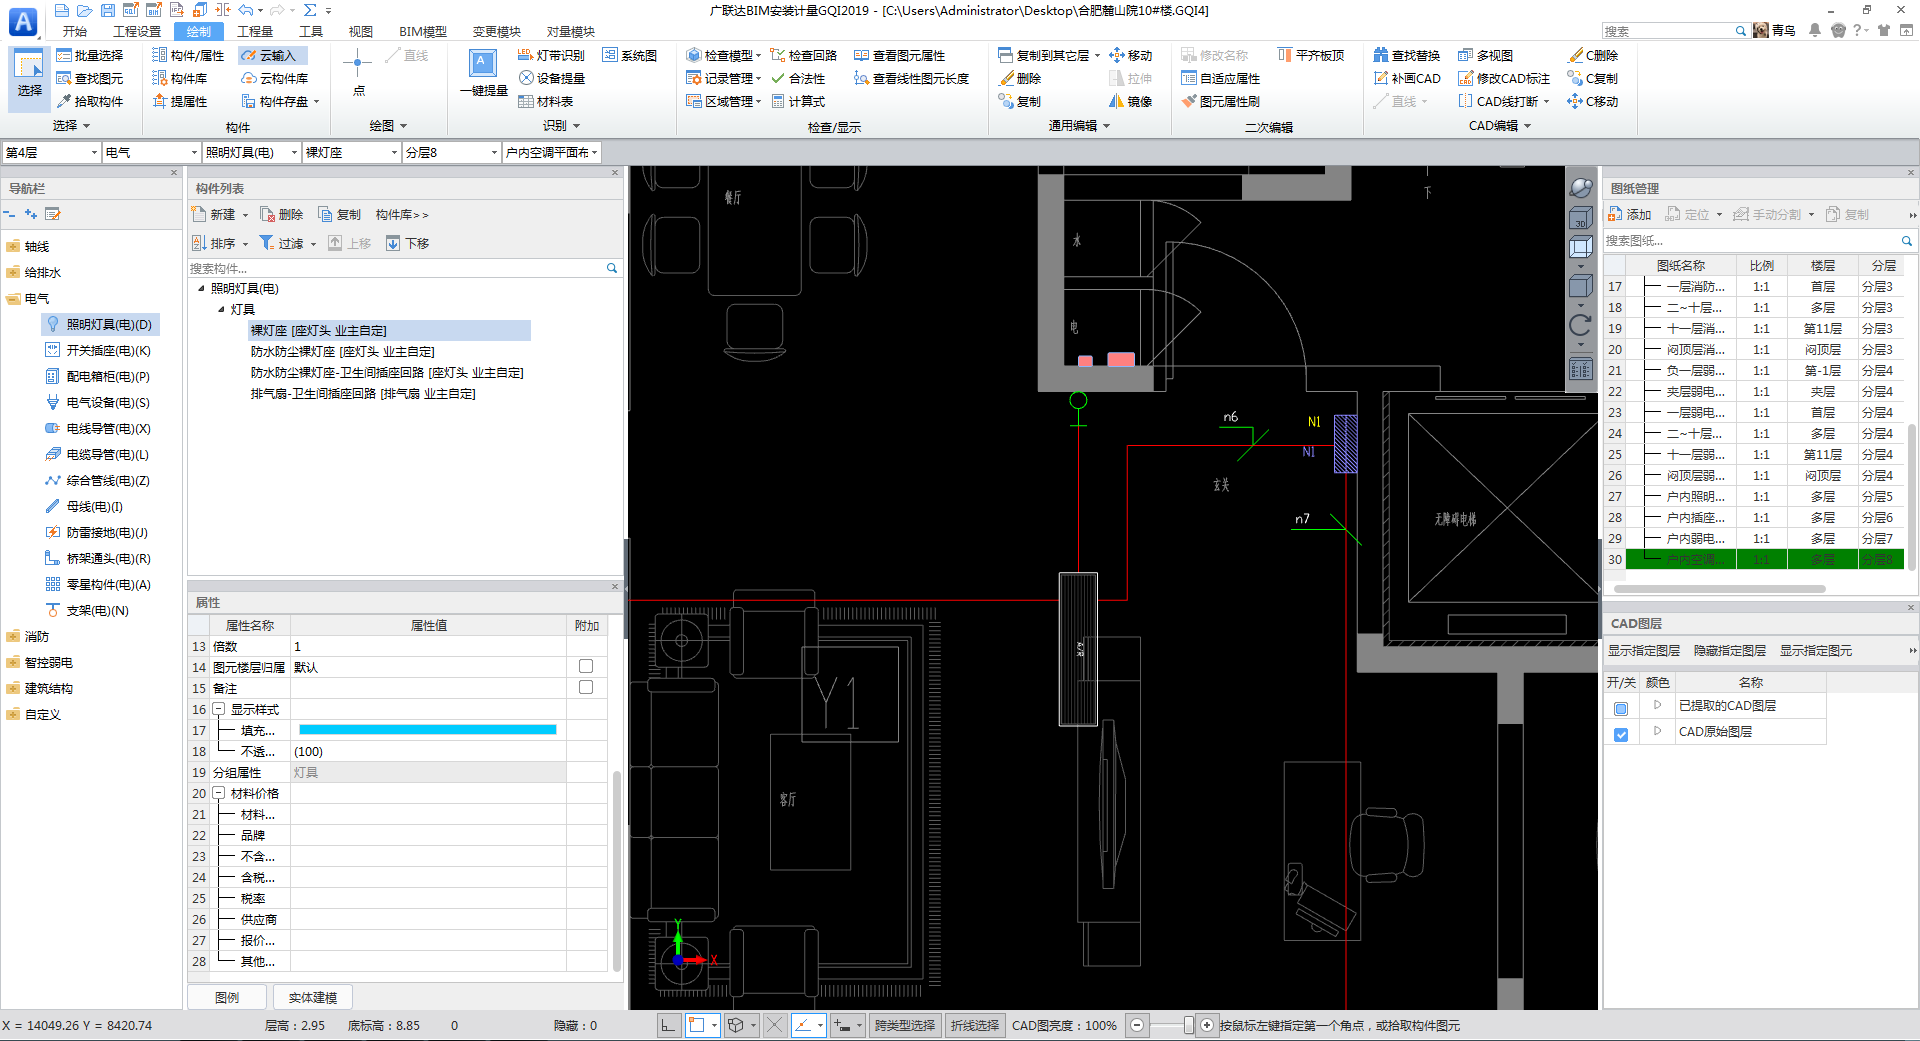Screen dimensions: 1920x1041
Task: Click the 移动 move tool in 通用编辑
Action: [1131, 56]
